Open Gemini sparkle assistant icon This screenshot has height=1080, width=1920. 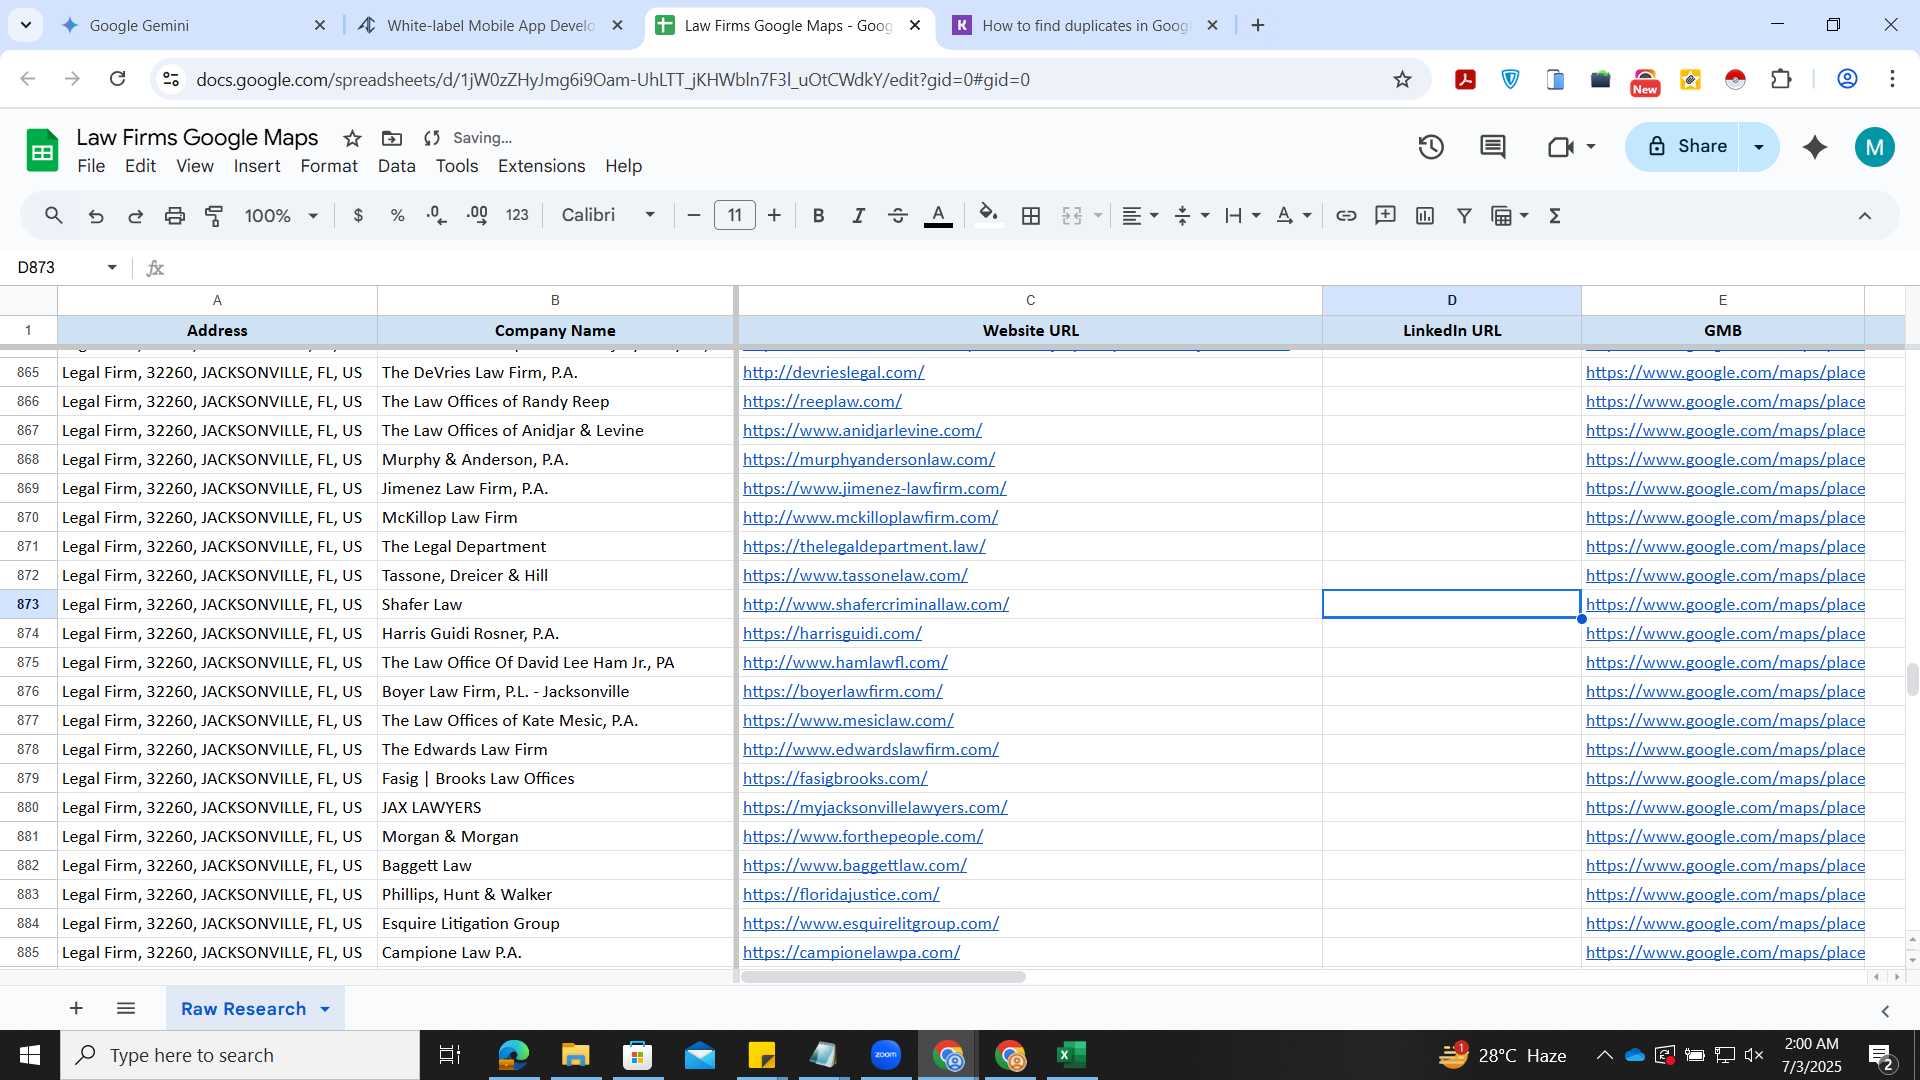point(1815,147)
